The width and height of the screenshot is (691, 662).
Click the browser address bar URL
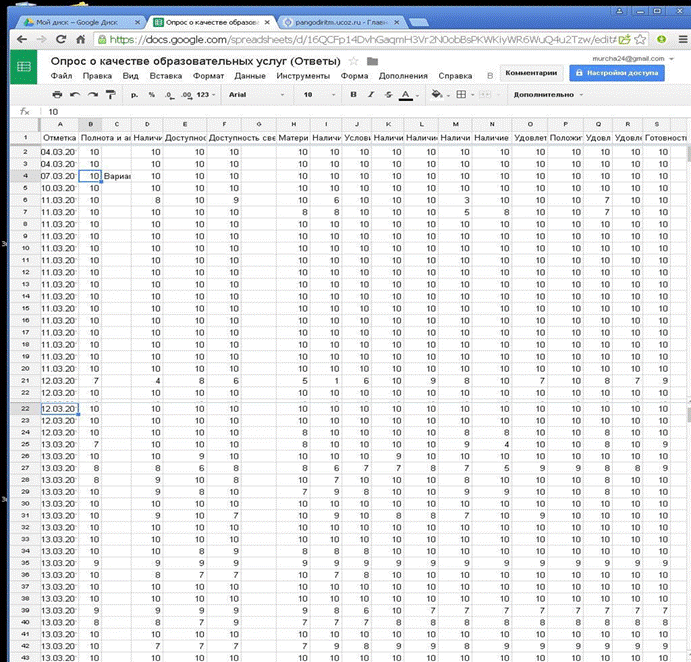pyautogui.click(x=362, y=40)
